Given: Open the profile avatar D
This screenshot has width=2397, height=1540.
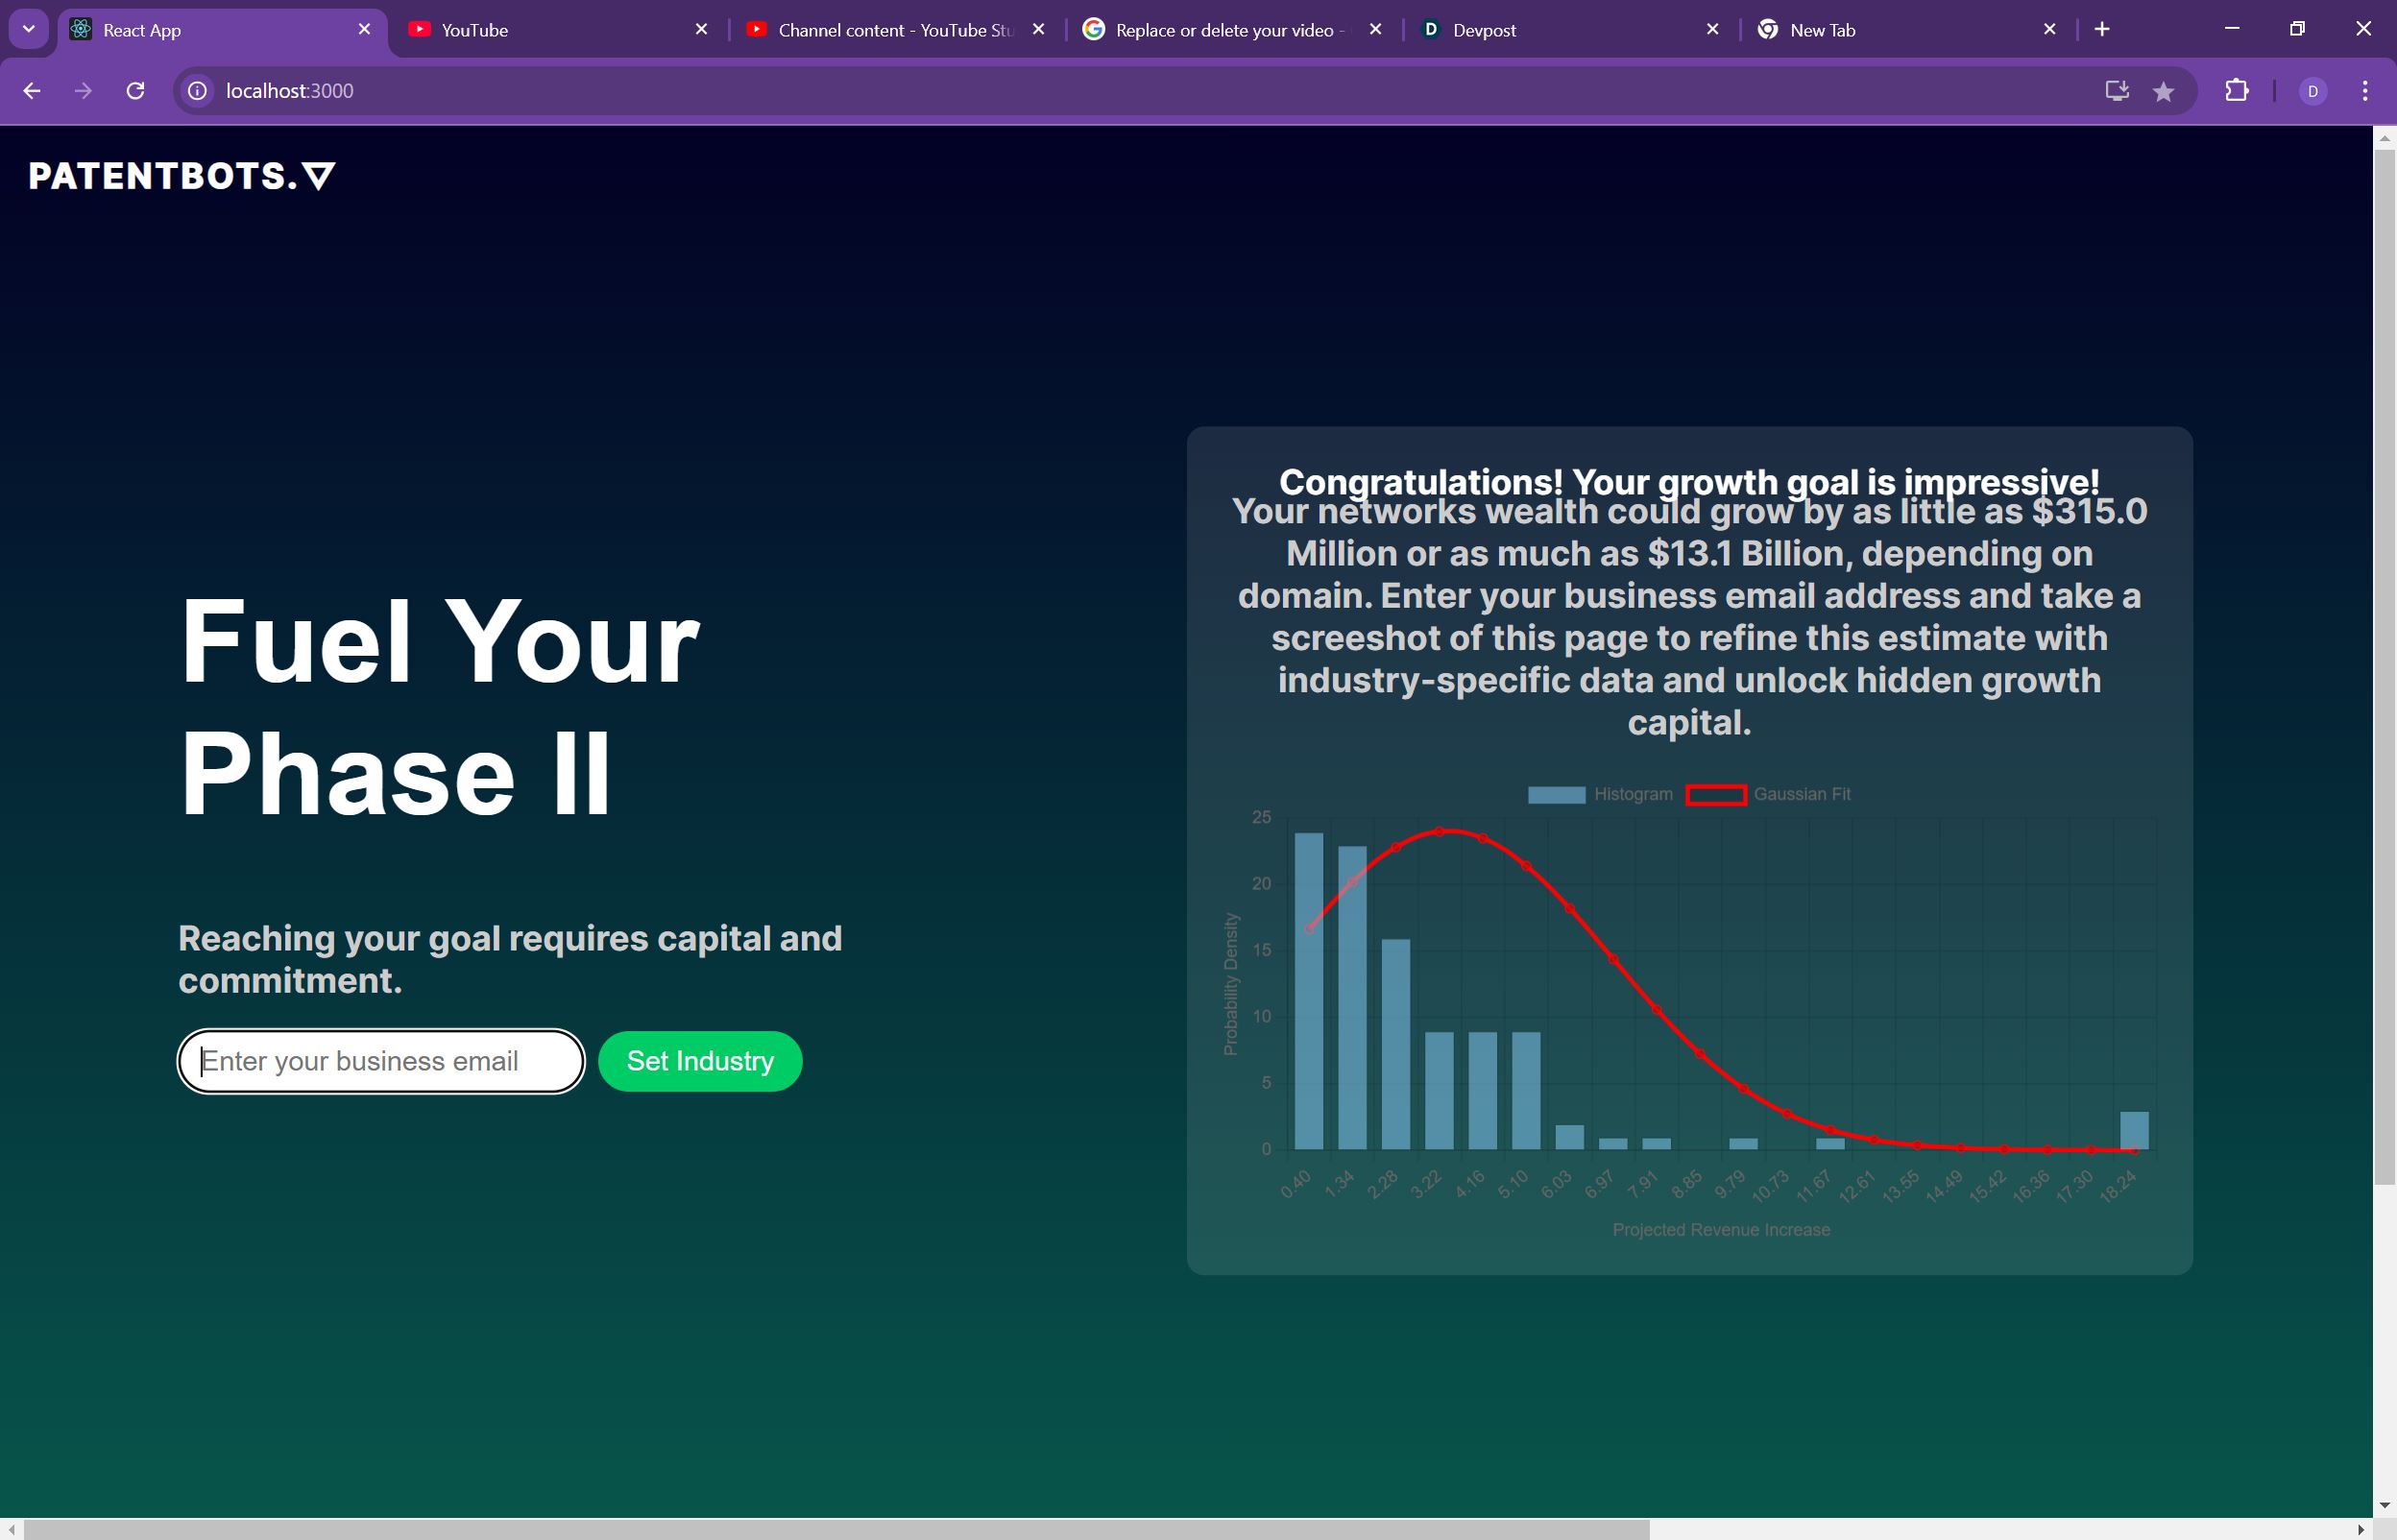Looking at the screenshot, I should point(2312,92).
